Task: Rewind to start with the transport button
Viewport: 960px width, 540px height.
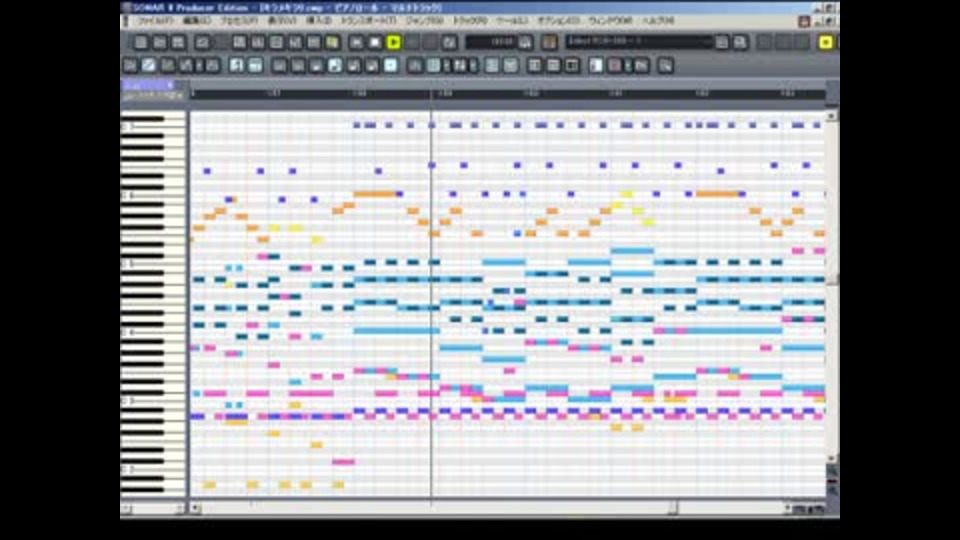Action: click(356, 42)
